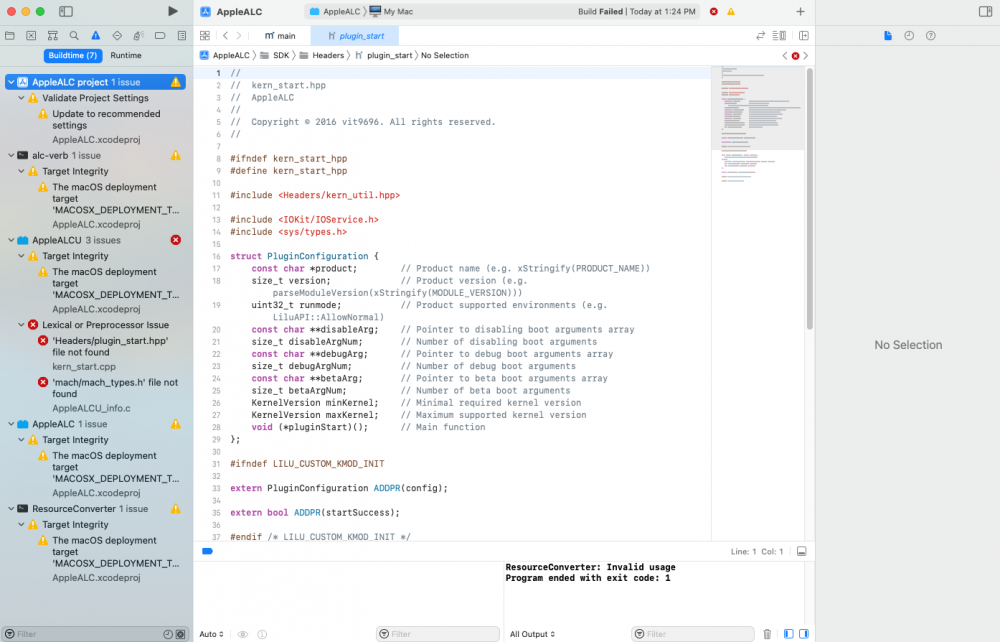This screenshot has width=1000, height=642.
Task: Collapse Validate Project Settings group
Action: pos(21,98)
